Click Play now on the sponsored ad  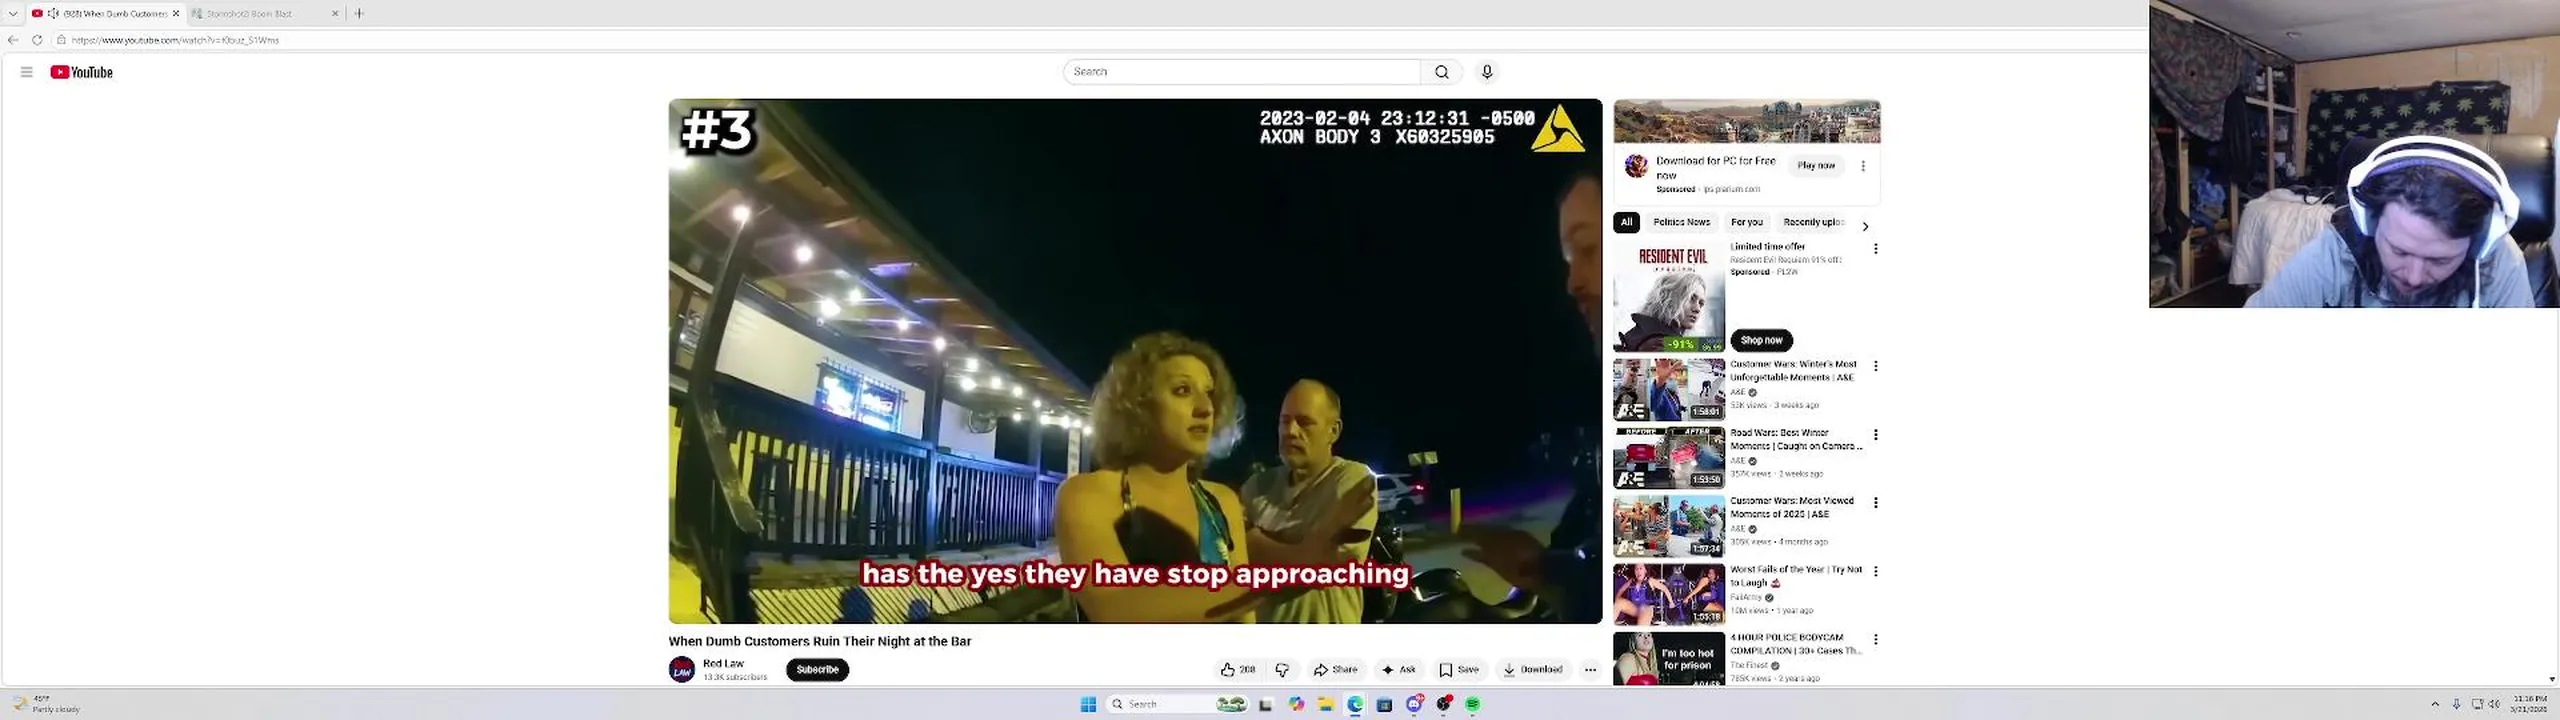click(1816, 165)
